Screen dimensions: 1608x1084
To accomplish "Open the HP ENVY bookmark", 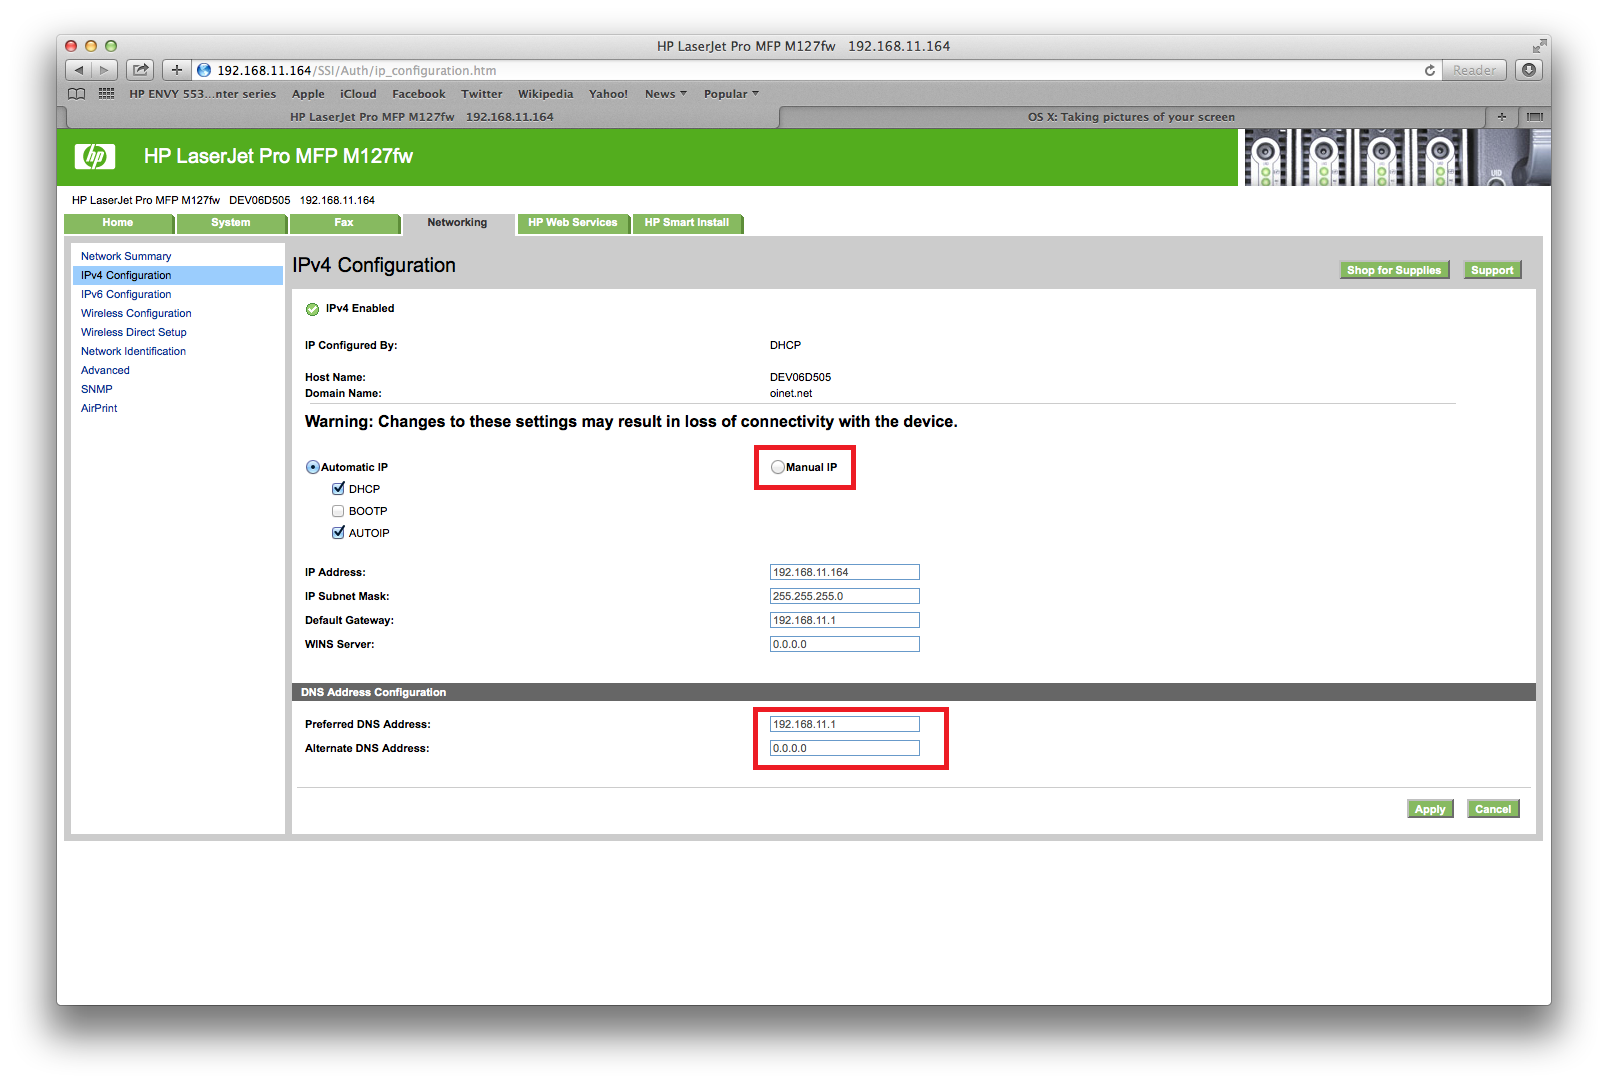I will (202, 94).
